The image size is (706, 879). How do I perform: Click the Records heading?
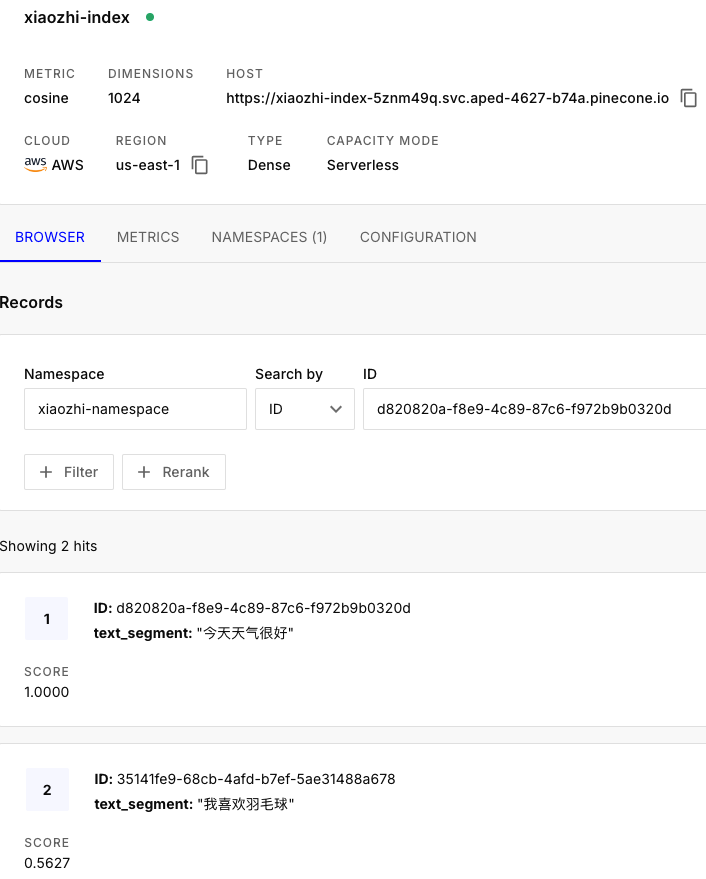pos(31,303)
